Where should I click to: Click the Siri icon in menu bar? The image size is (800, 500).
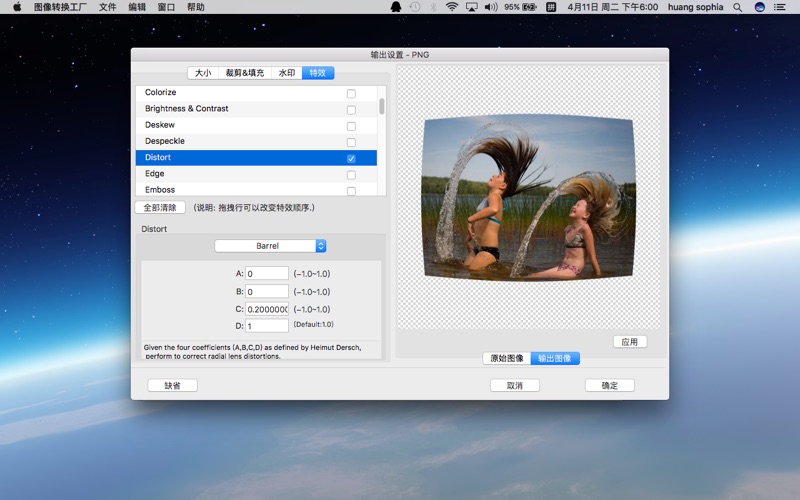pyautogui.click(x=760, y=7)
